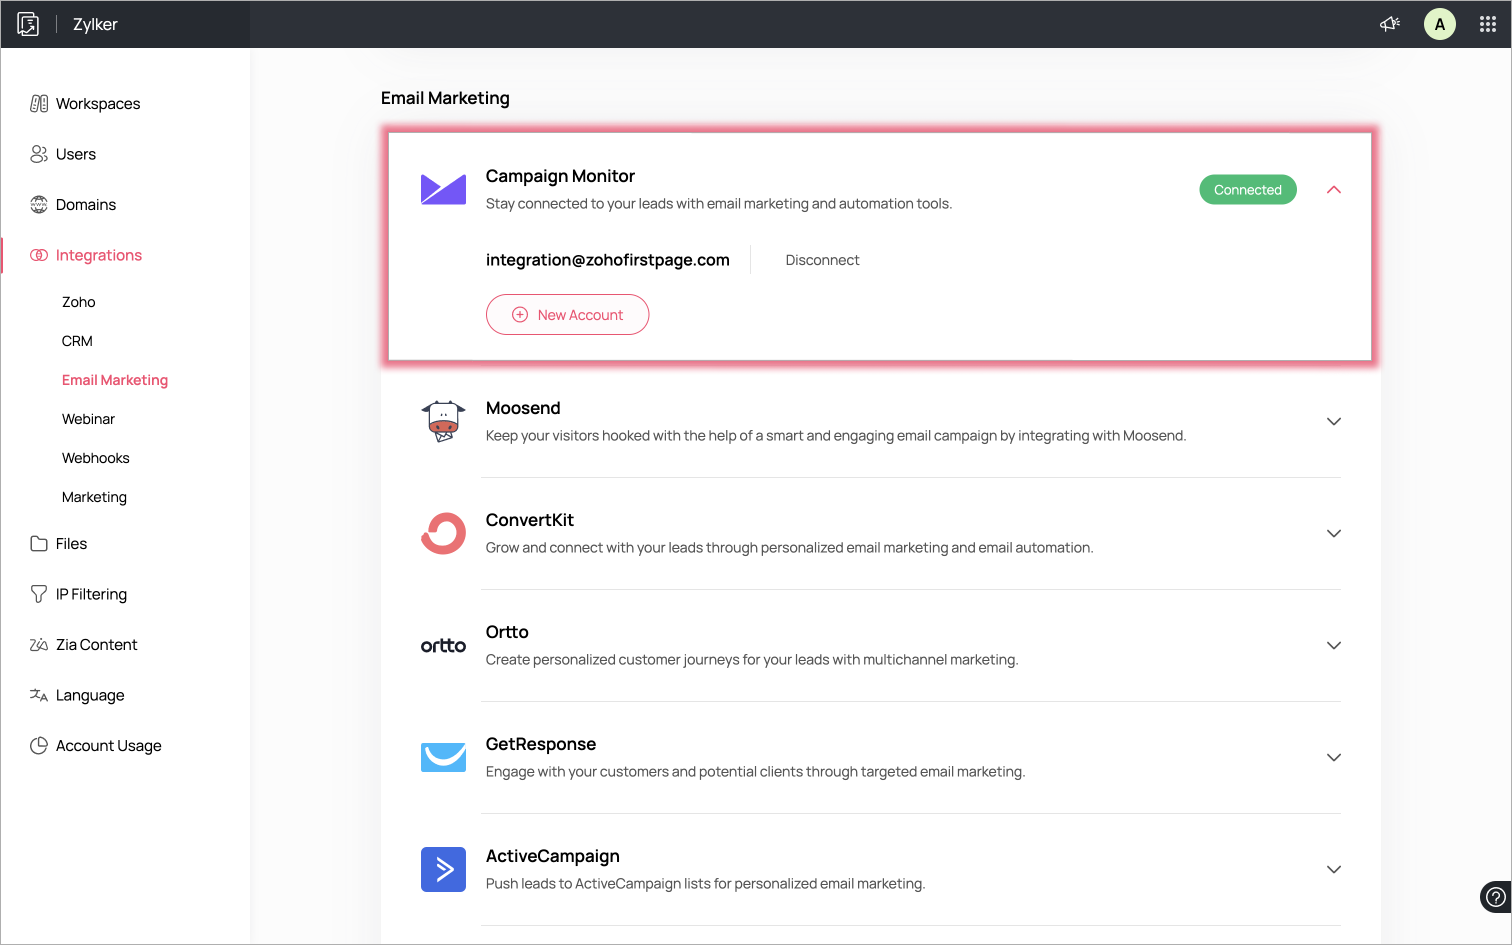The width and height of the screenshot is (1512, 945).
Task: Click the Zoho PageSense logo icon
Action: (28, 24)
